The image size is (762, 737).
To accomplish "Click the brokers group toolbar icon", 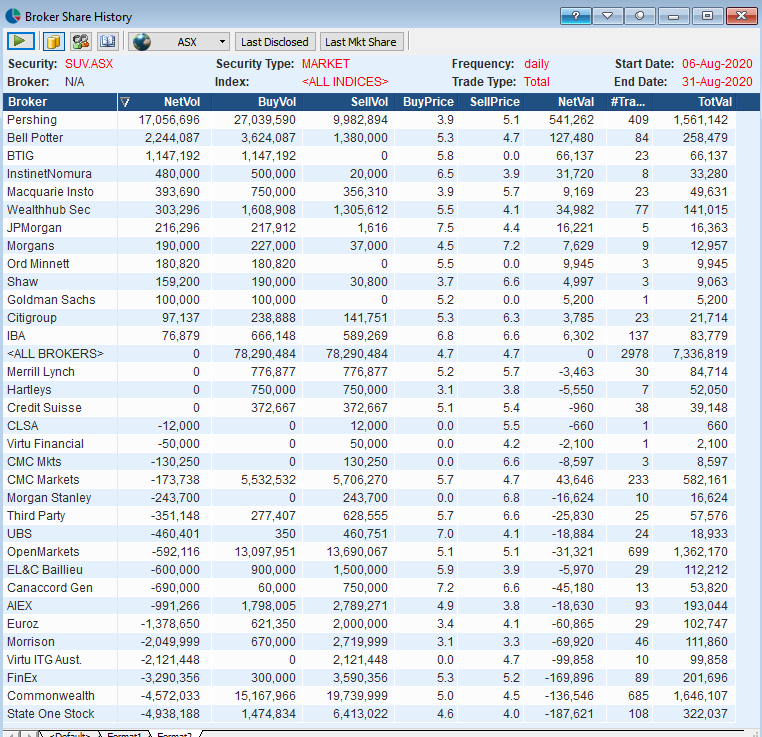I will pyautogui.click(x=81, y=41).
